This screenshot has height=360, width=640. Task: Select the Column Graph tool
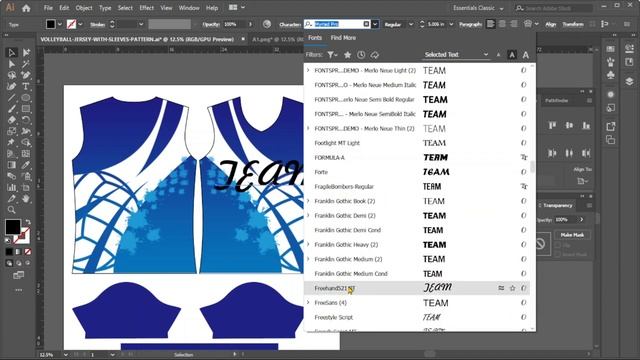pos(11,187)
